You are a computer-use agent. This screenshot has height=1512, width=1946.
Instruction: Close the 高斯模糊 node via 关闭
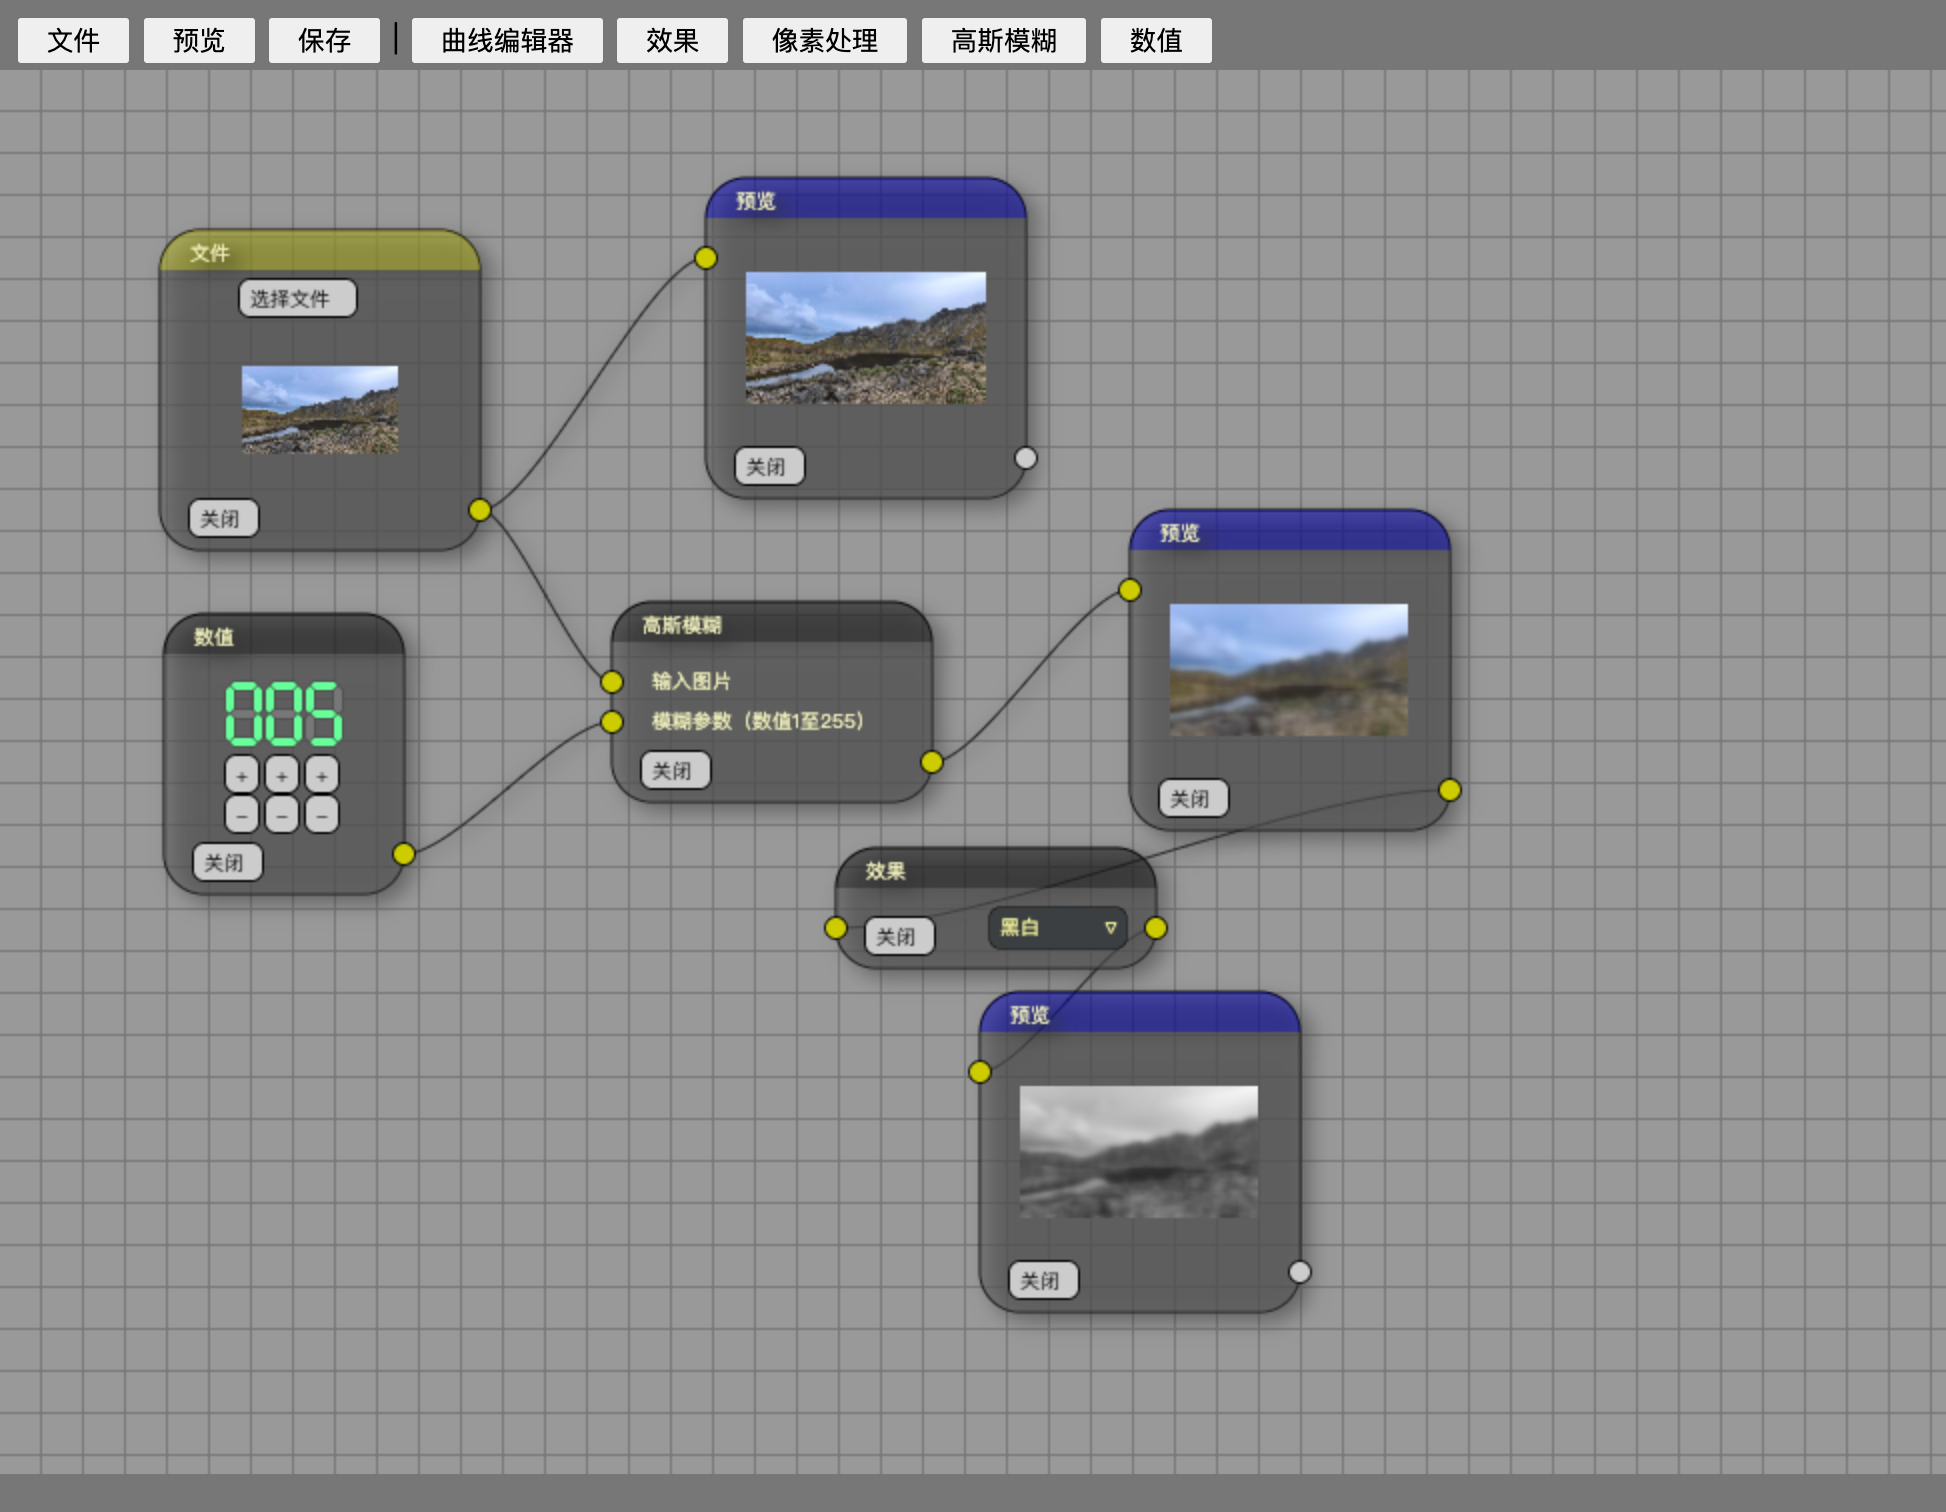click(675, 771)
